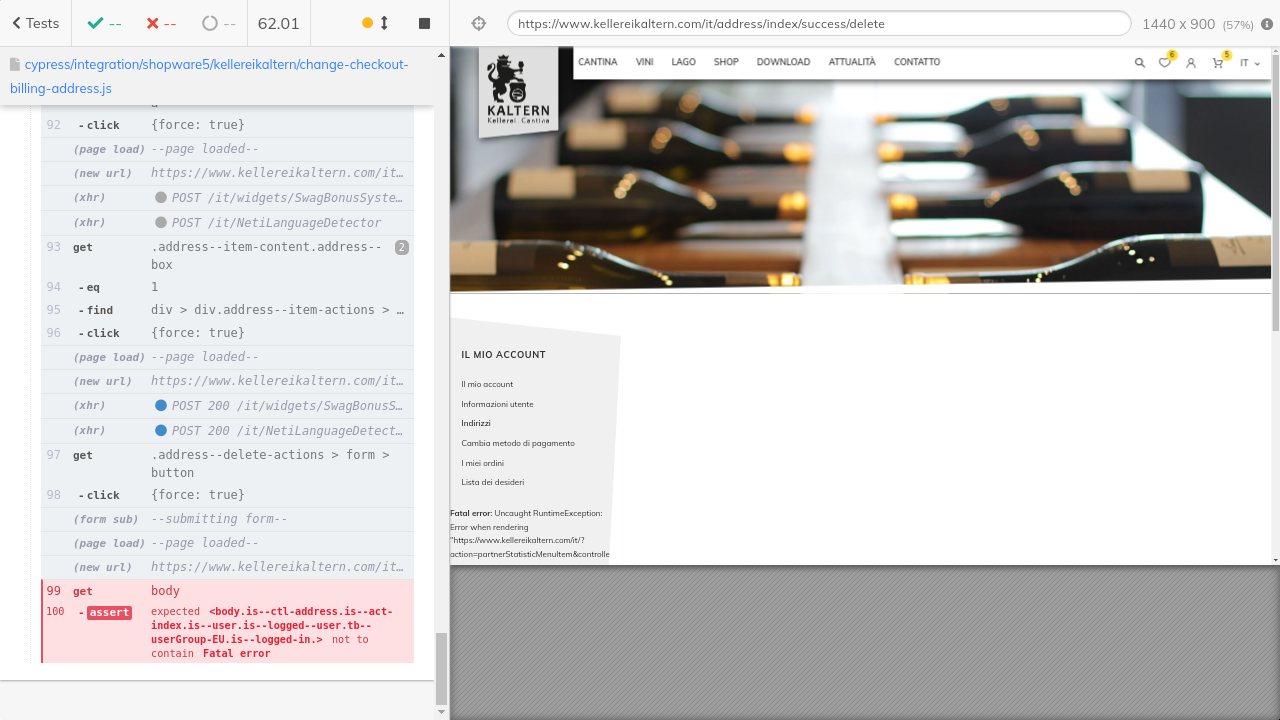Go back to the Tests list
This screenshot has width=1280, height=720.
pos(35,23)
